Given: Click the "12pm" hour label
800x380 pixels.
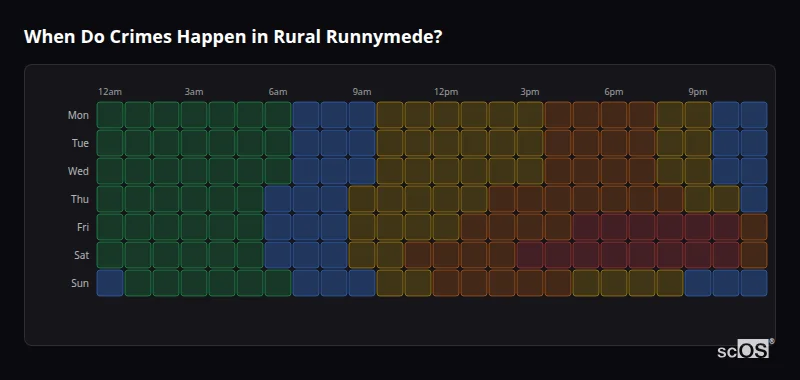Looking at the screenshot, I should 446,92.
